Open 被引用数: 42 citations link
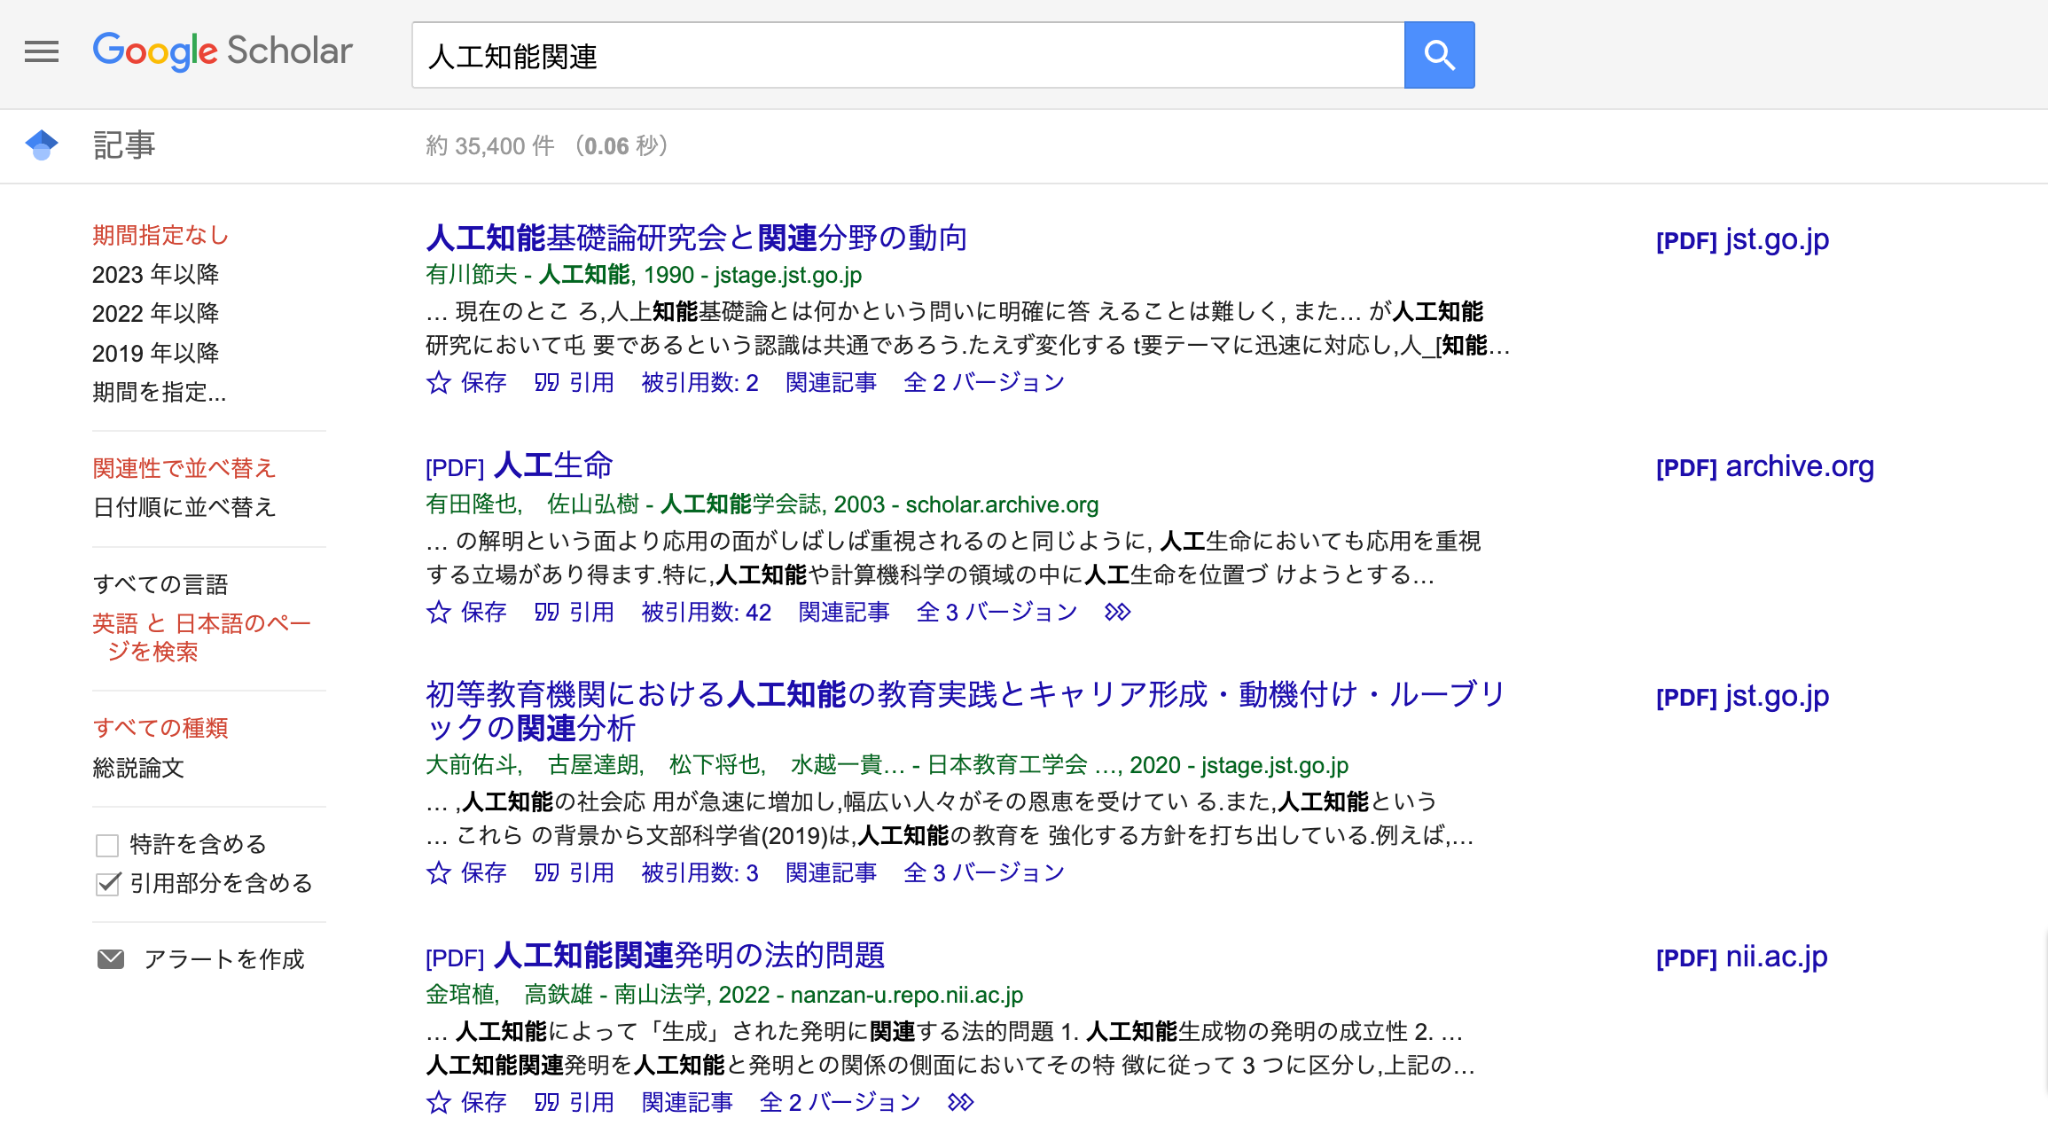The width and height of the screenshot is (2048, 1137). tap(706, 612)
